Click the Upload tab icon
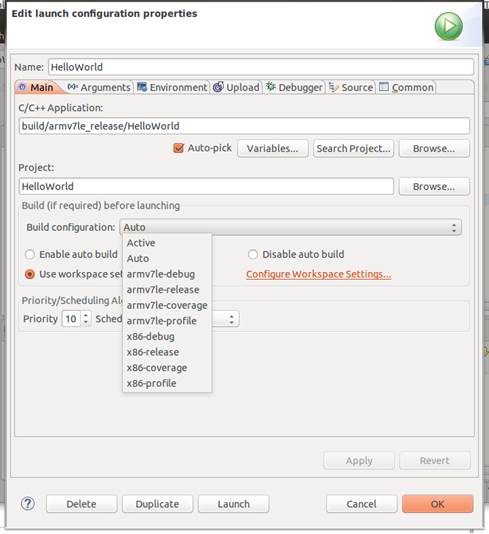489x534 pixels. [x=218, y=87]
